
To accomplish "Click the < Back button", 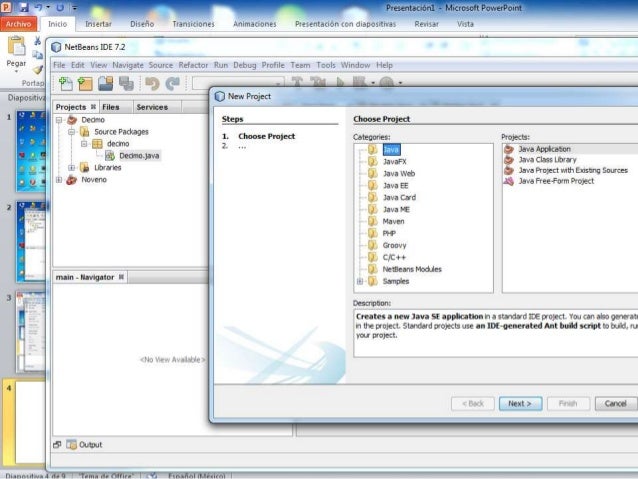I will (473, 404).
